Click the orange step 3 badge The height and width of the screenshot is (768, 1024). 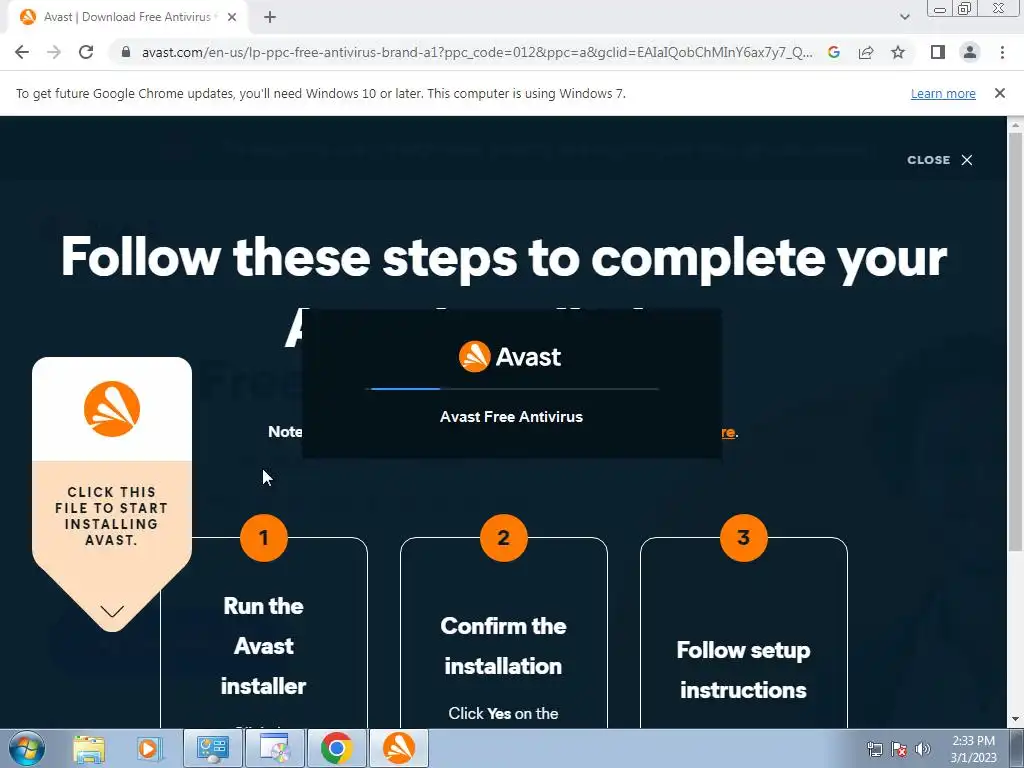pyautogui.click(x=743, y=537)
